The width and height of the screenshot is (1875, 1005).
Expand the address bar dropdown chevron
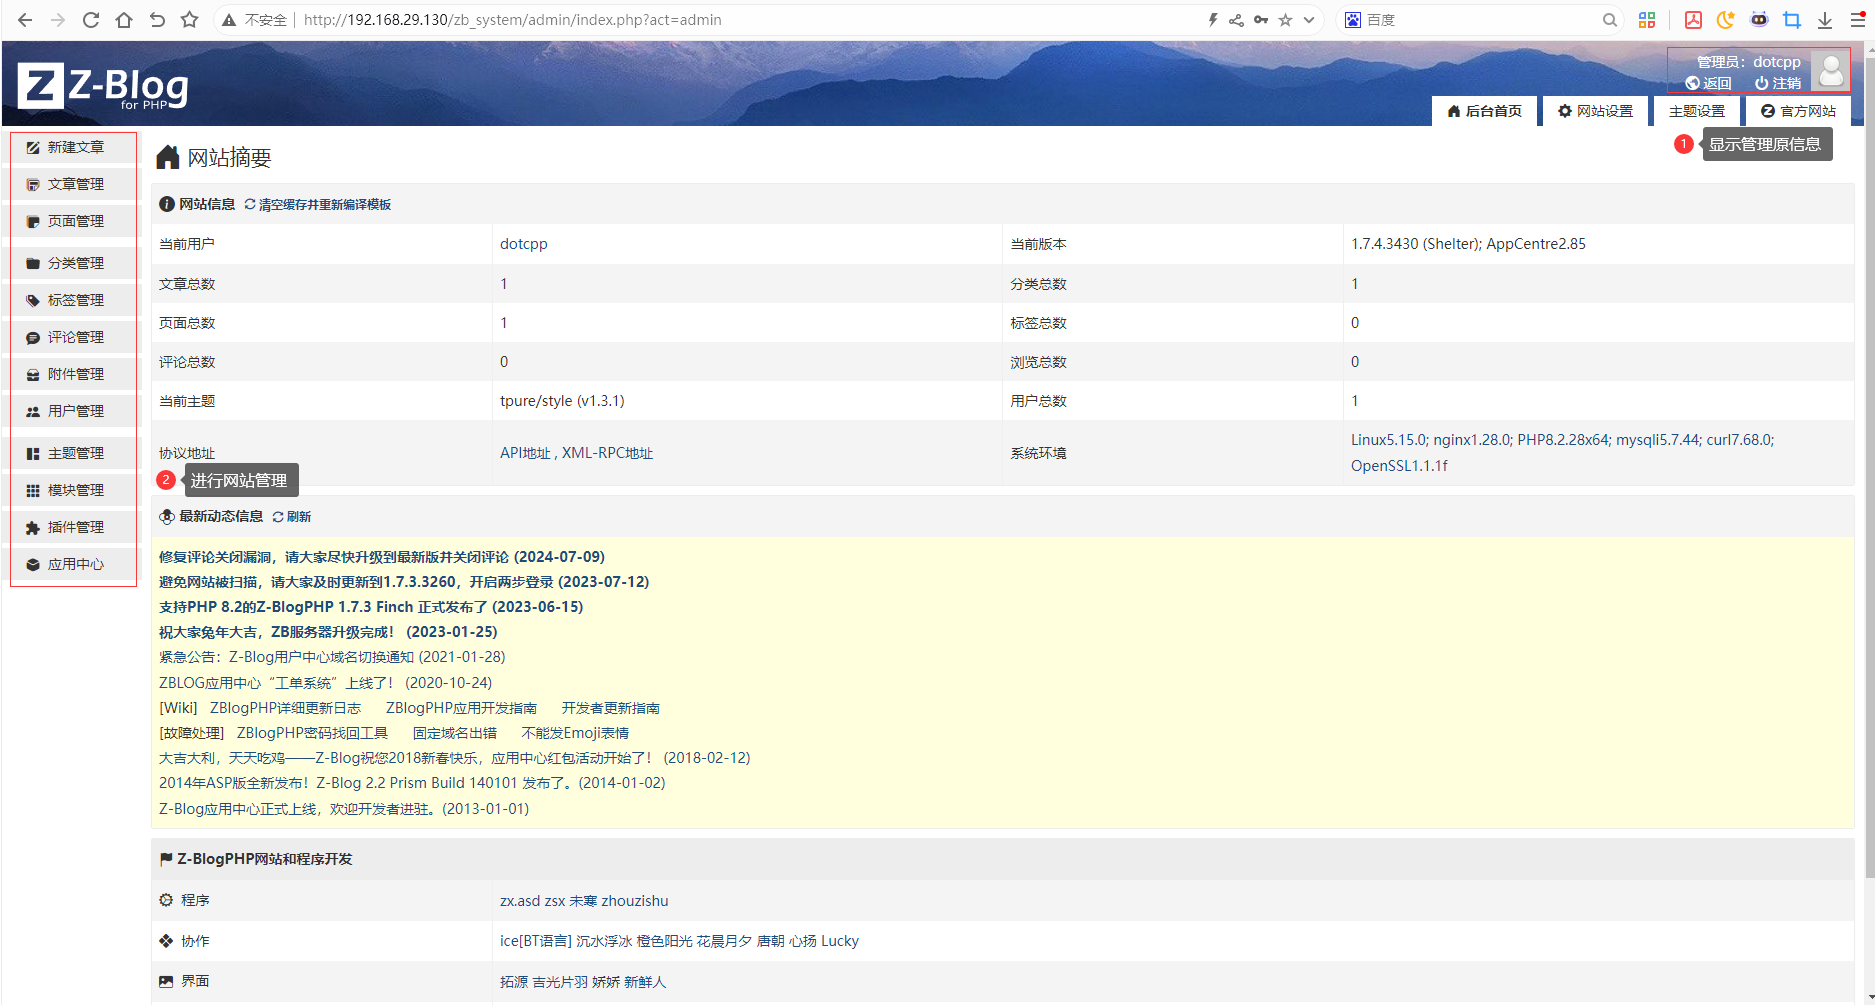(x=1309, y=20)
